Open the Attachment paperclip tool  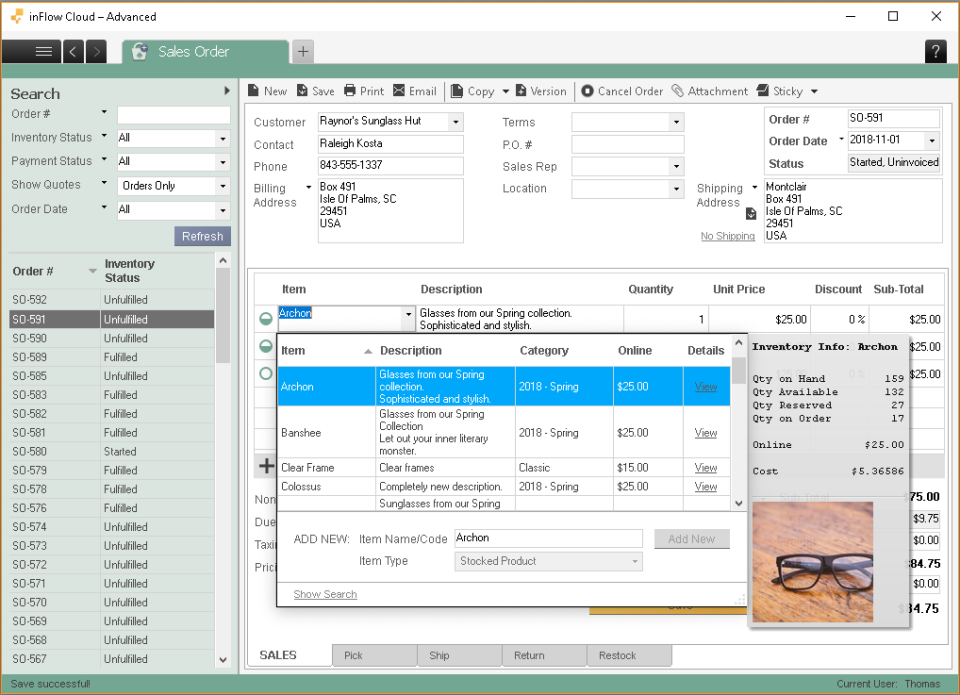(678, 91)
